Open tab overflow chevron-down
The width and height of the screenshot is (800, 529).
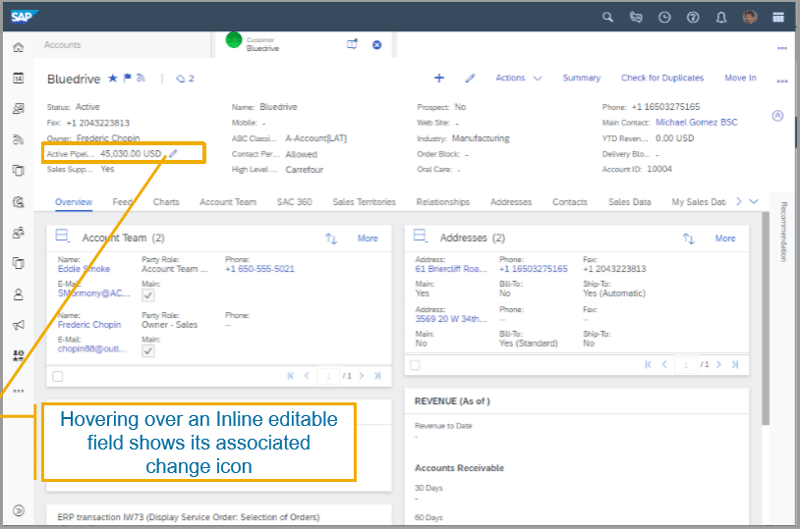754,201
